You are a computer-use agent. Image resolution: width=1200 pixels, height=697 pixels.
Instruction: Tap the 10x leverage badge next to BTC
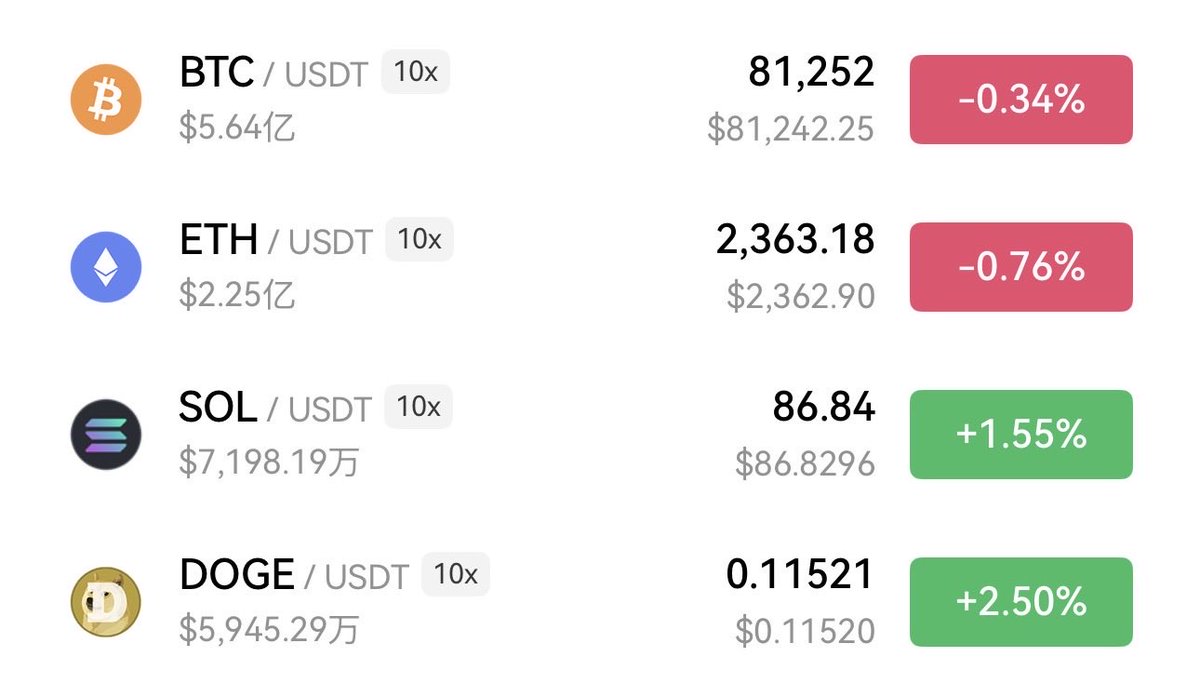pyautogui.click(x=415, y=73)
